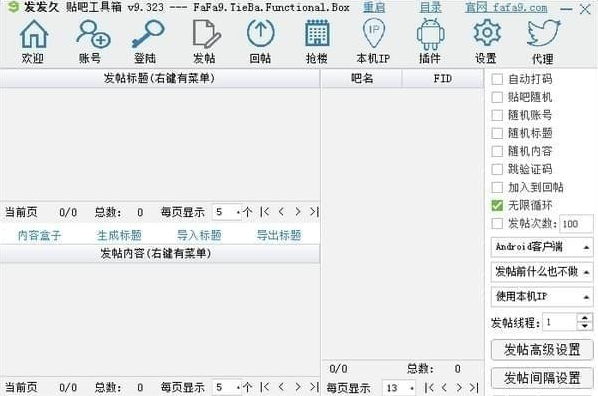Go to previous page of content list
The image size is (598, 396).
click(281, 388)
